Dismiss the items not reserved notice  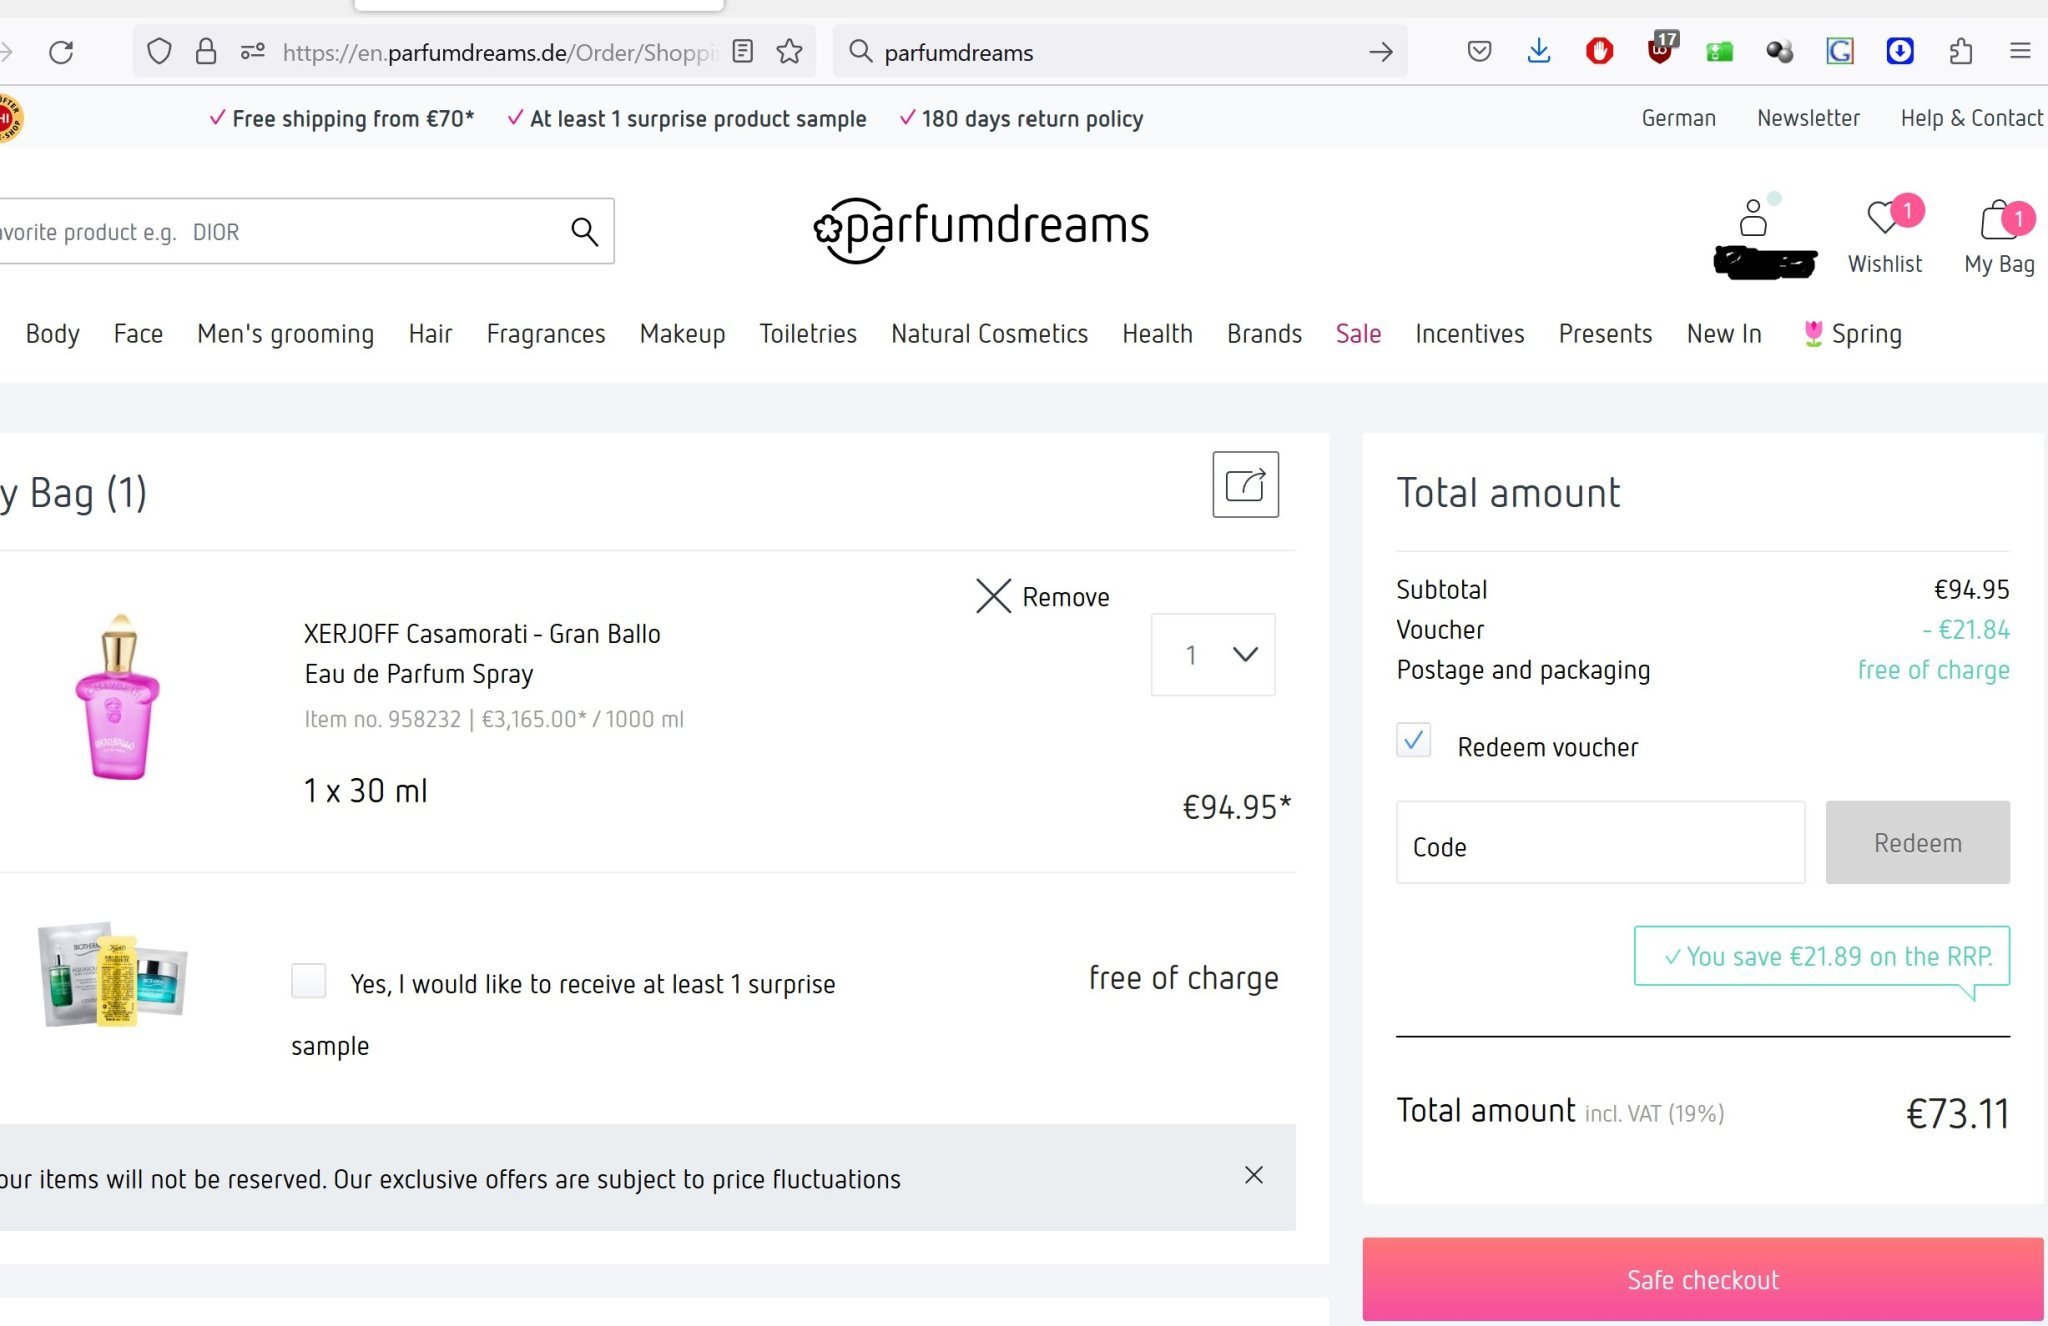[1254, 1175]
